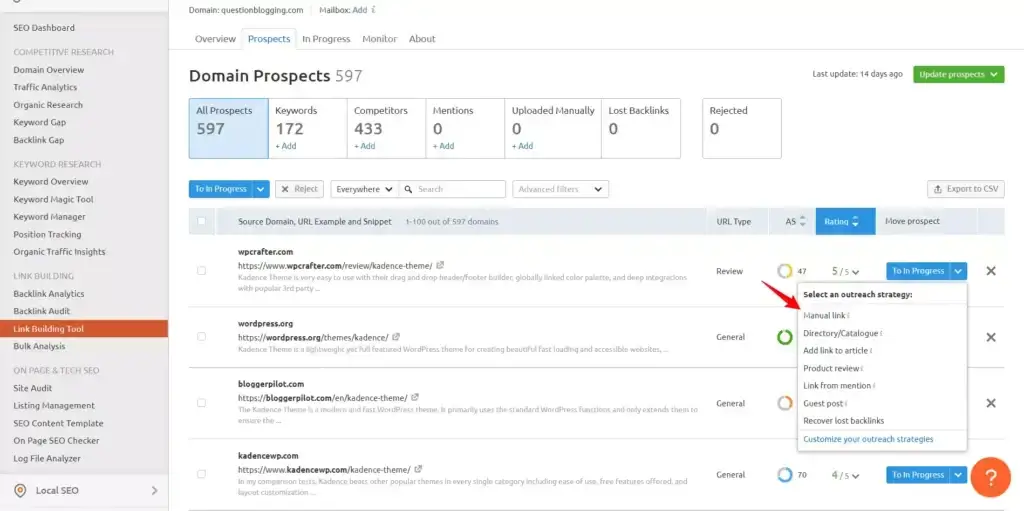Open external link icon for wpcrafter.com URL
1024x511 pixels.
pos(440,265)
